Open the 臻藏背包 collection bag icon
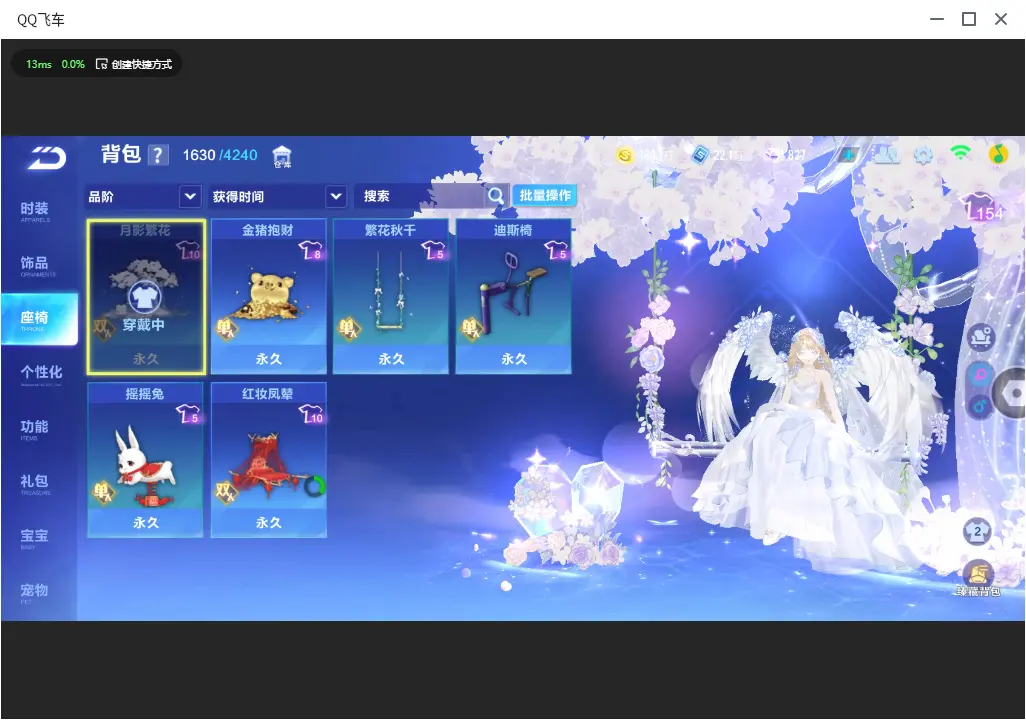This screenshot has height=720, width=1026. tap(978, 577)
